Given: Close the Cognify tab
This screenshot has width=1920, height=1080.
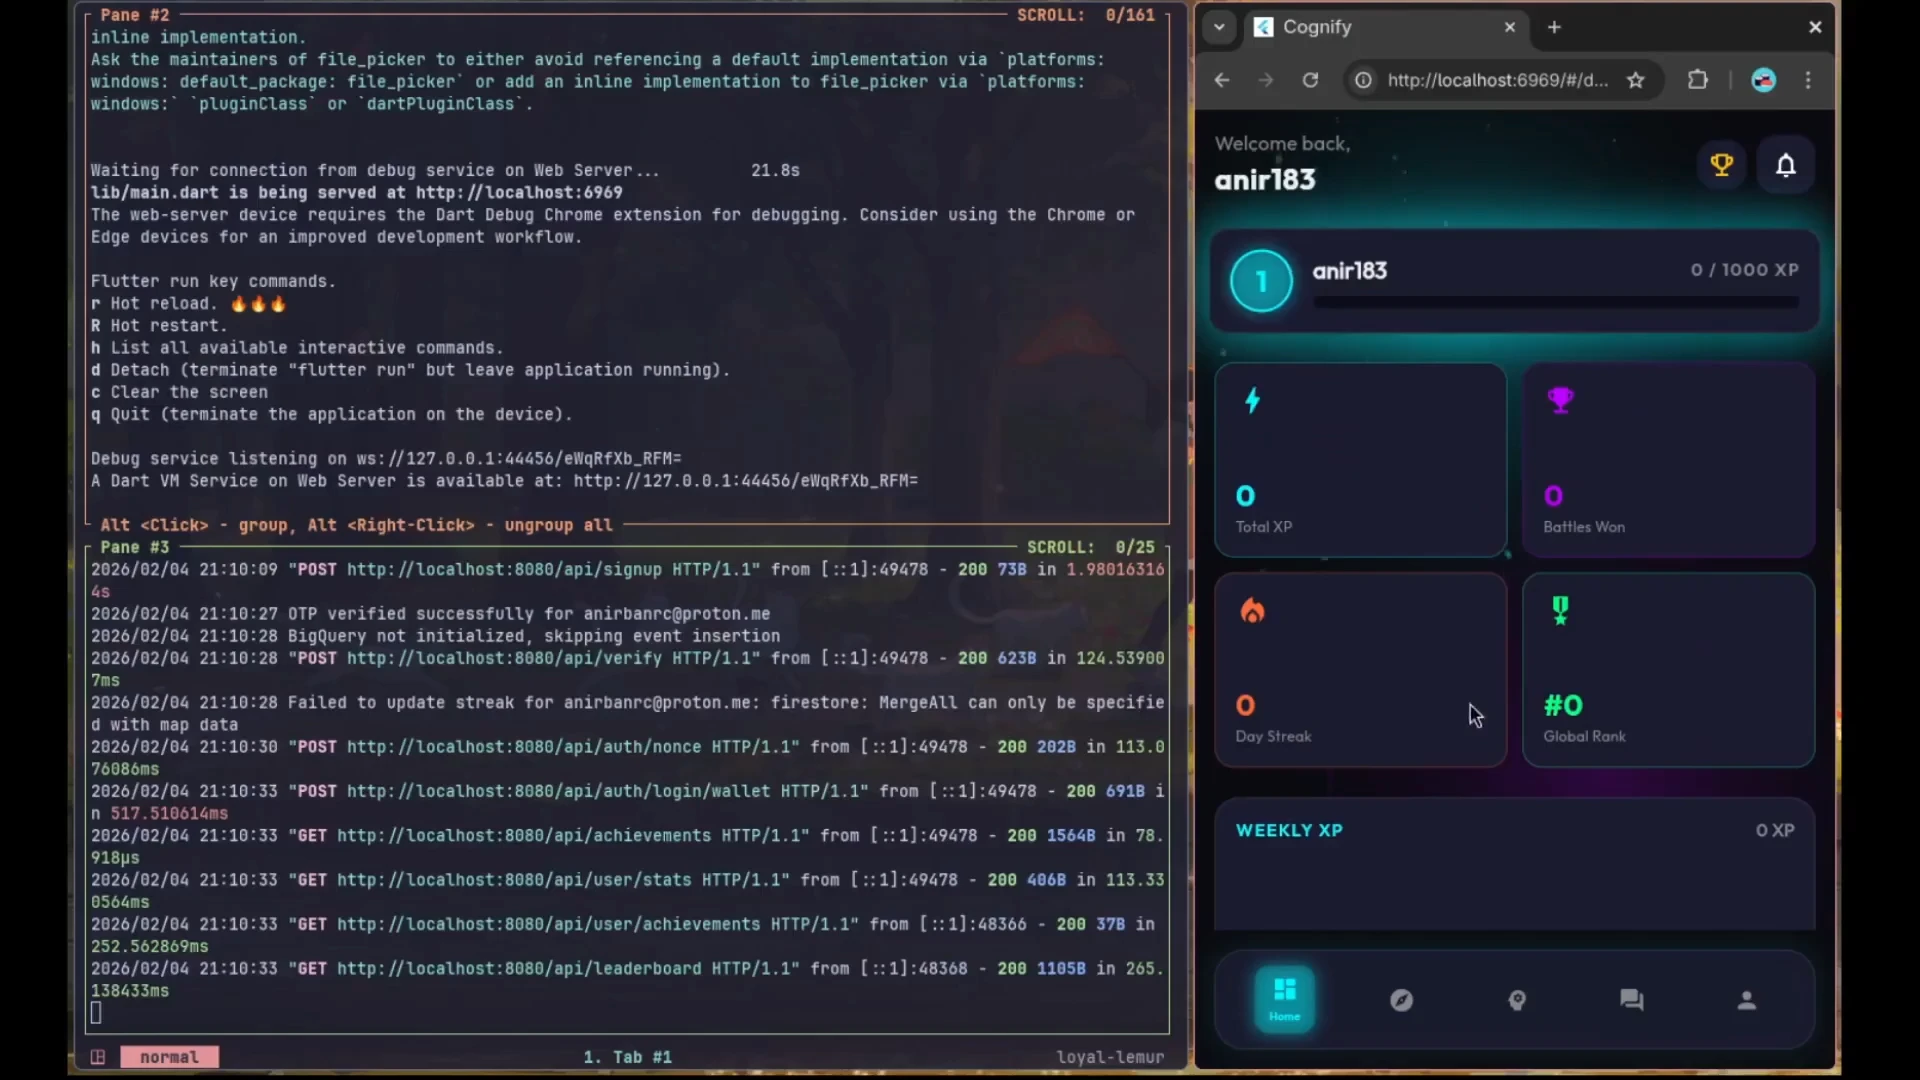Looking at the screenshot, I should 1510,27.
